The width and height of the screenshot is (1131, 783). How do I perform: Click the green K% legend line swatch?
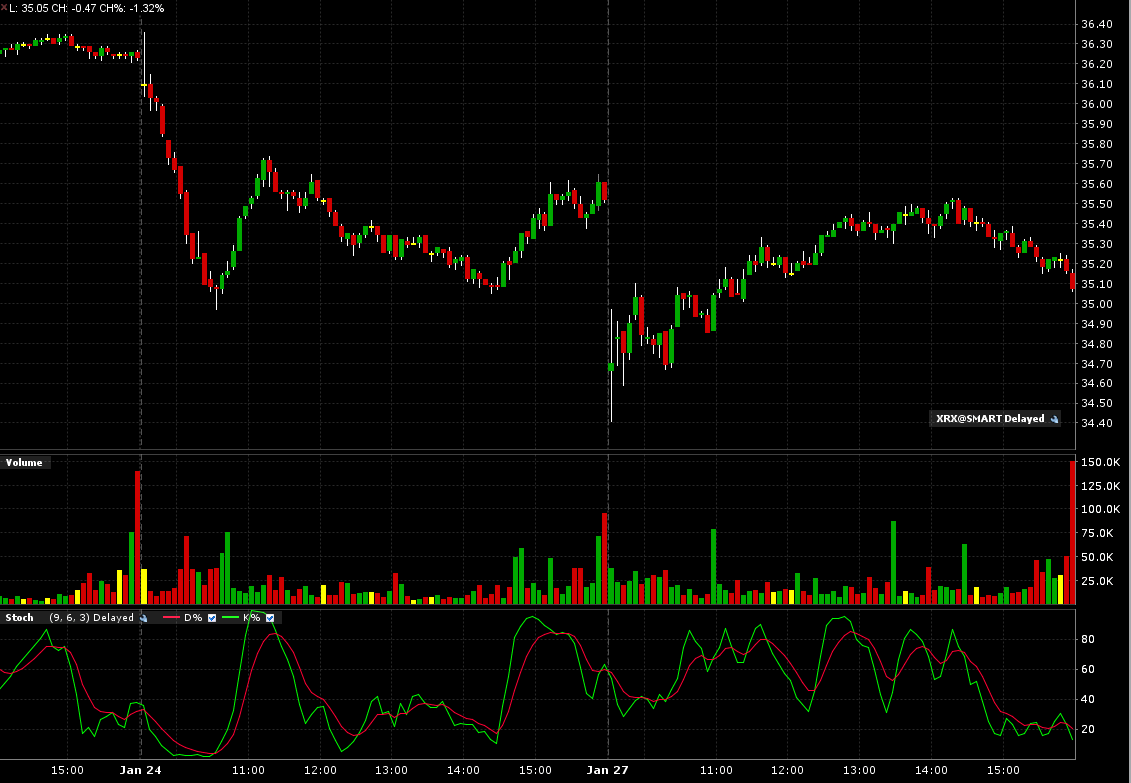click(230, 618)
